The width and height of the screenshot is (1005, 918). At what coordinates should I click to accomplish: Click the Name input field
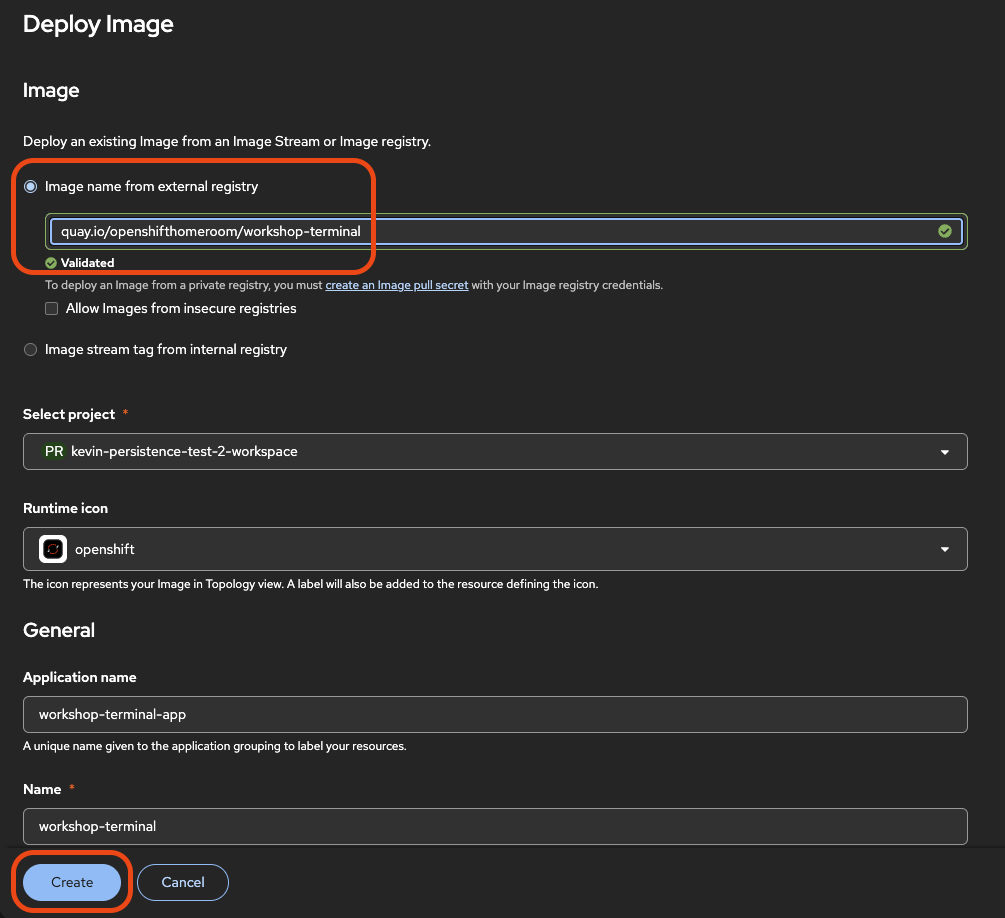495,826
